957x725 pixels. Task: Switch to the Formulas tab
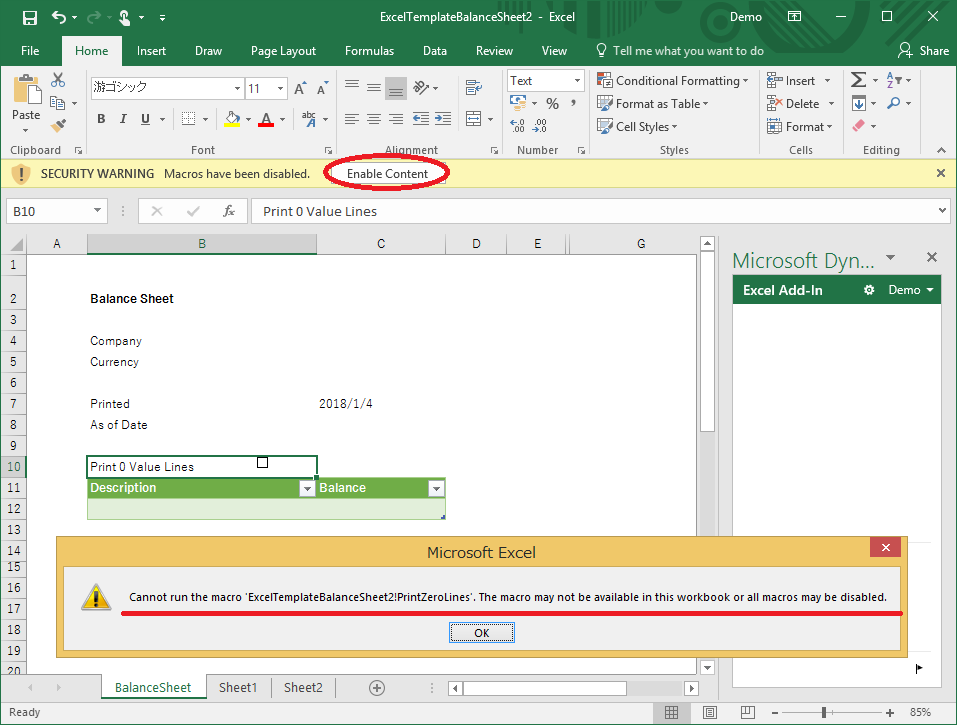click(369, 51)
